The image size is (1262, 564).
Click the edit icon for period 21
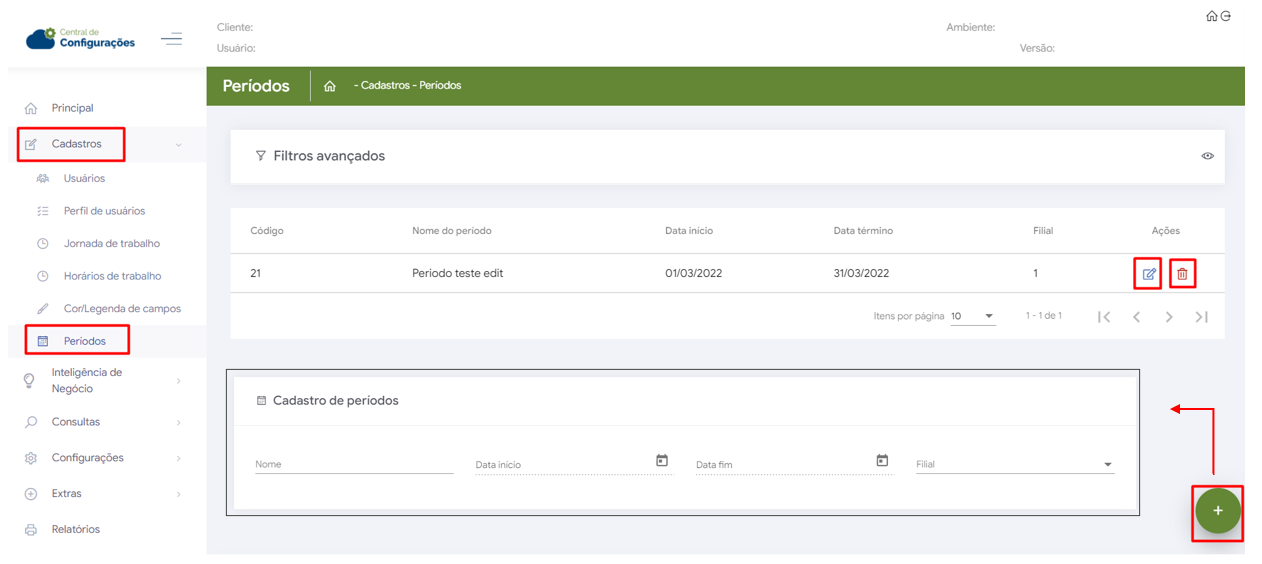(x=1148, y=274)
